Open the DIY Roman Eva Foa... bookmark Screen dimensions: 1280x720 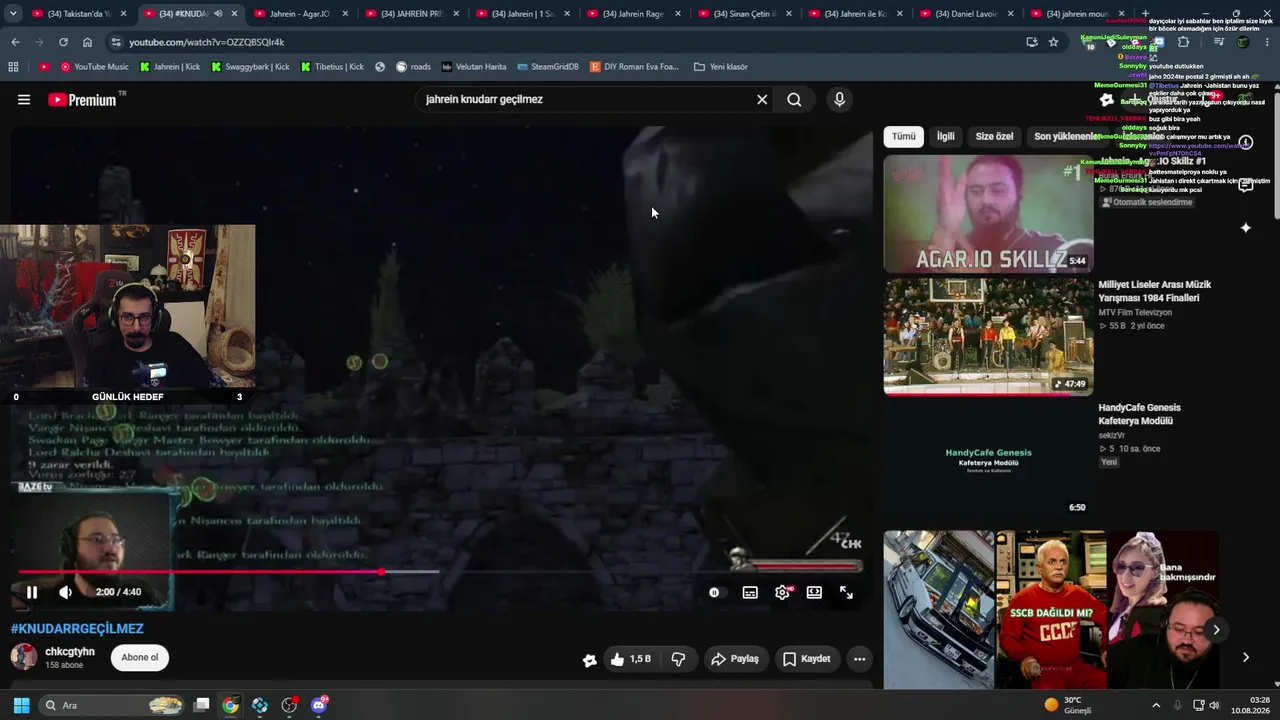[x=635, y=67]
